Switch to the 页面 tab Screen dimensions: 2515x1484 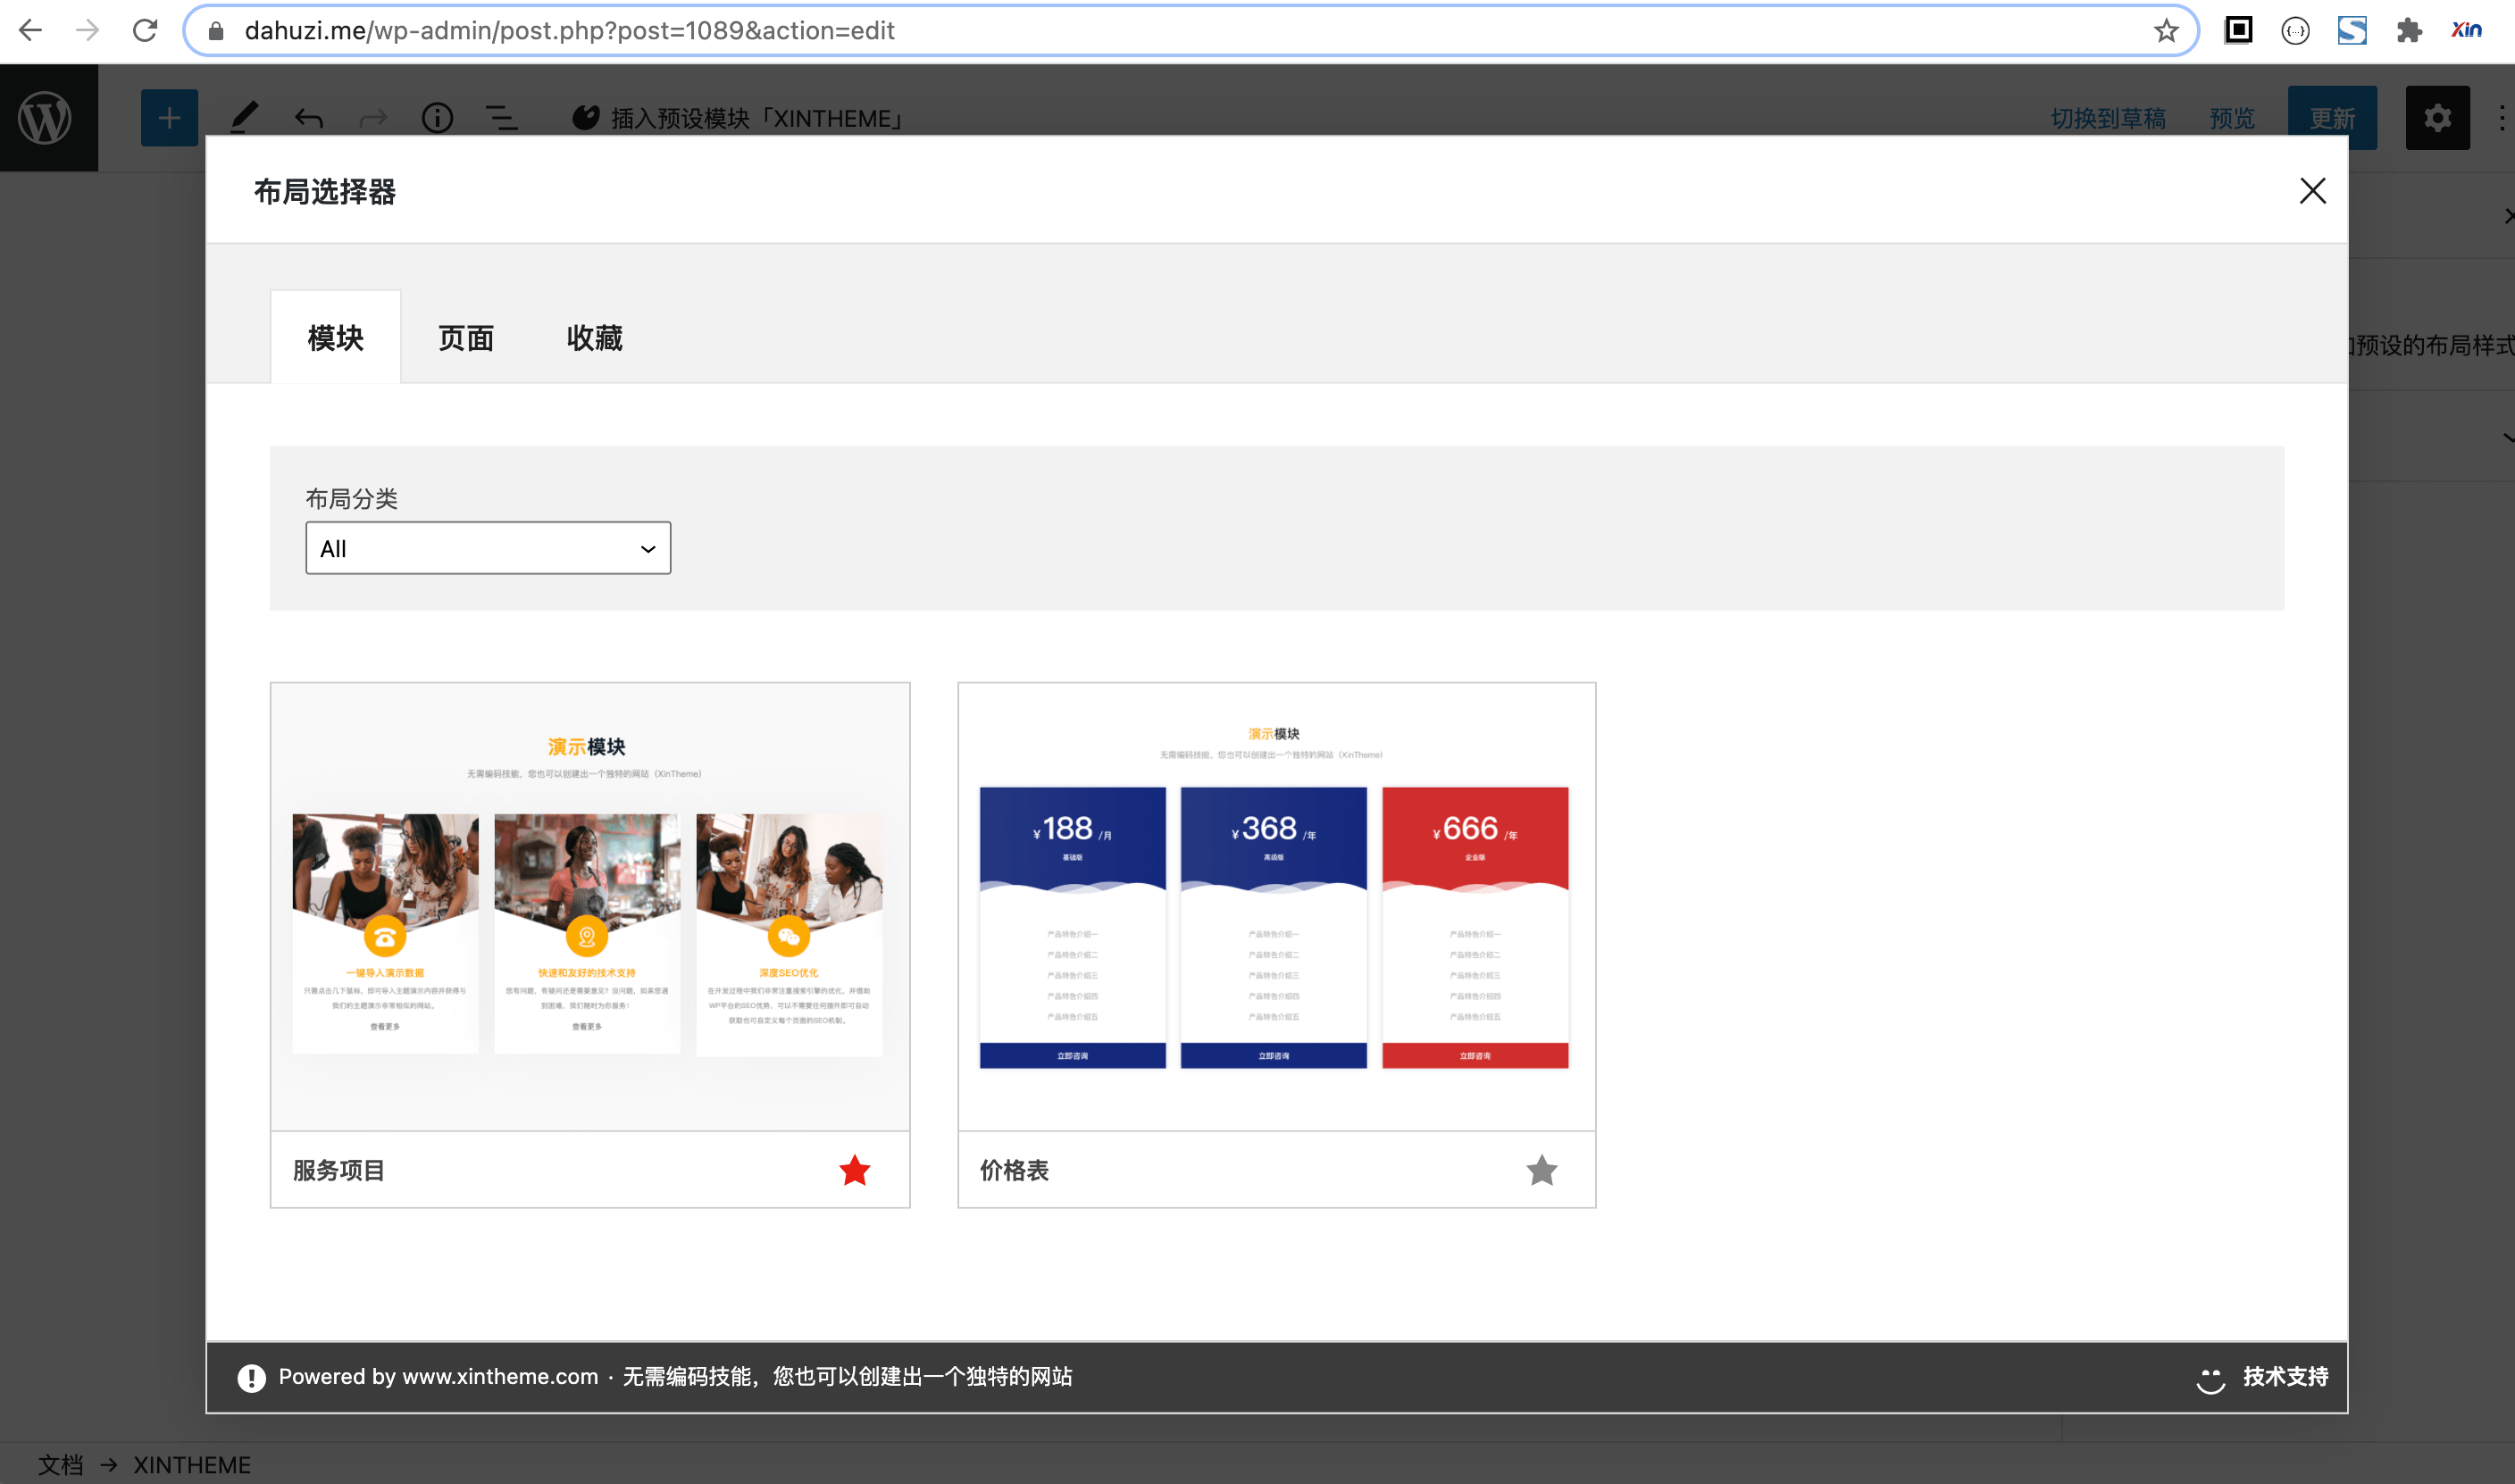click(x=465, y=338)
